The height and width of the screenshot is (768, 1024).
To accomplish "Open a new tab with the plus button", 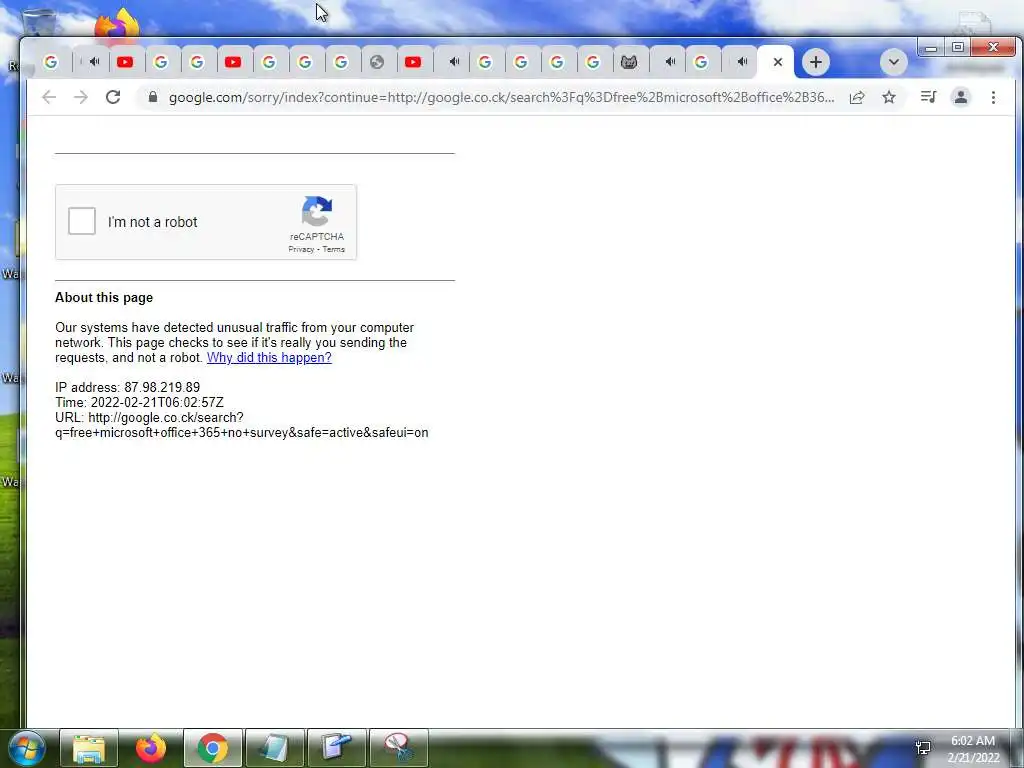I will click(x=816, y=62).
